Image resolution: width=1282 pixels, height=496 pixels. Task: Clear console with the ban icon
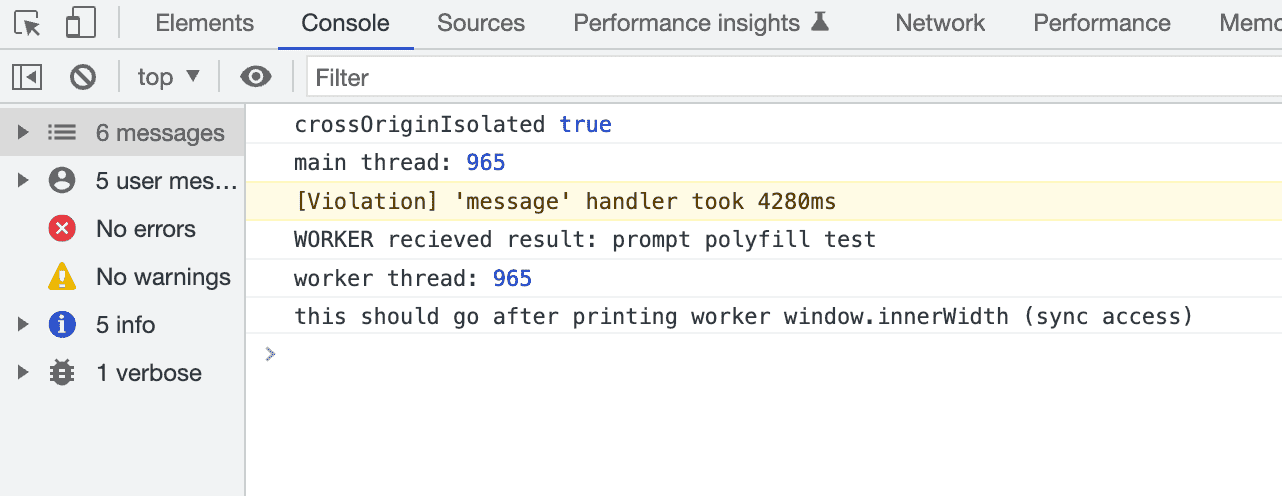(82, 77)
